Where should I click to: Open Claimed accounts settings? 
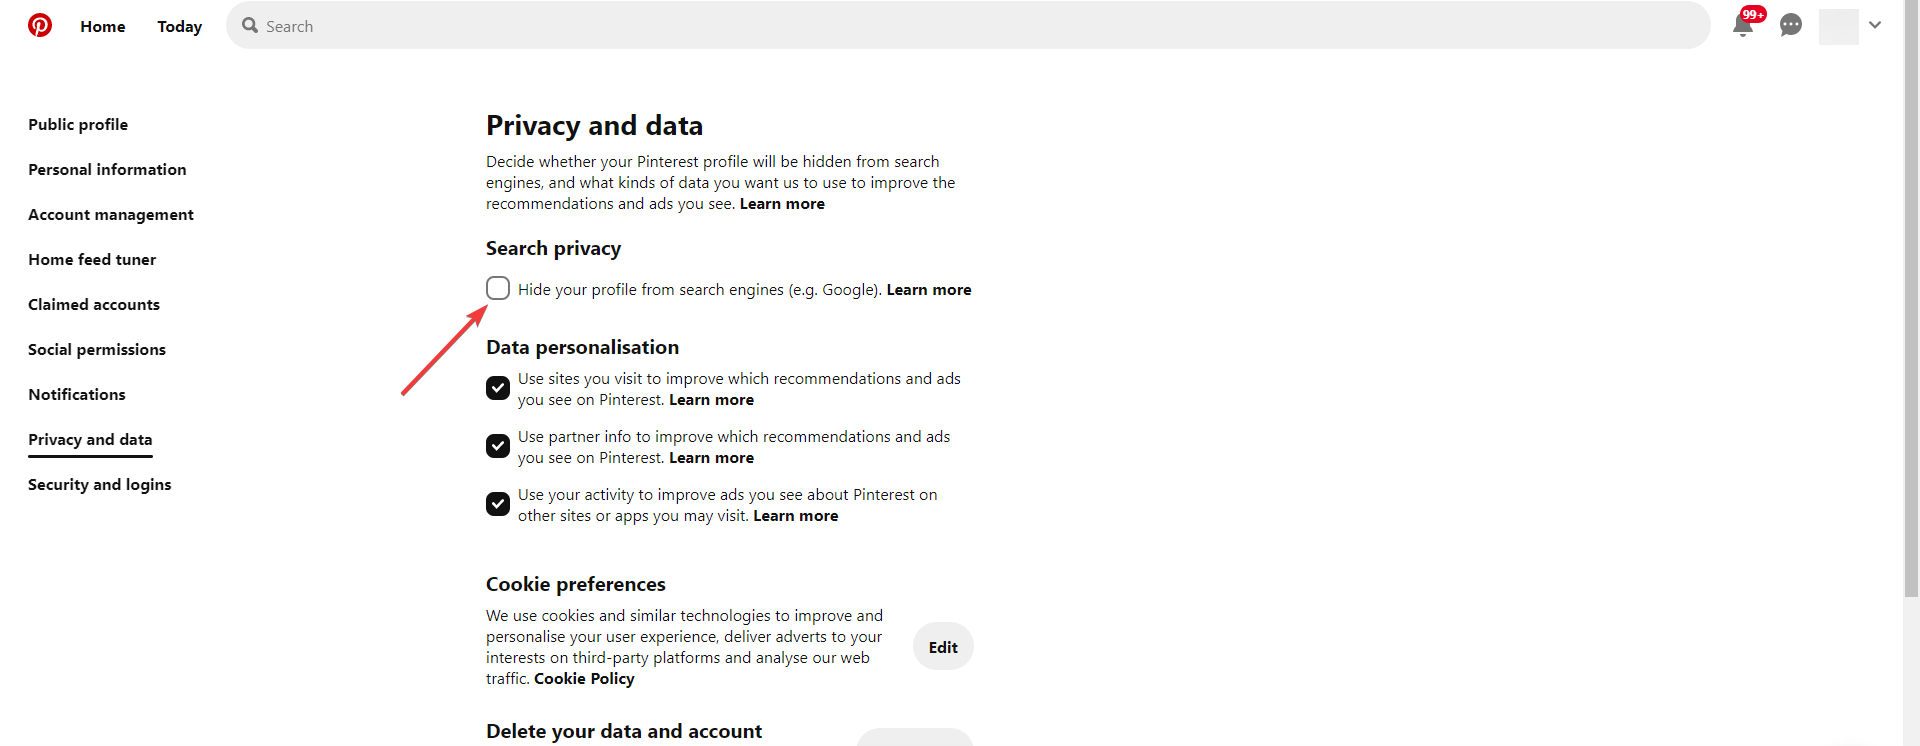[94, 304]
